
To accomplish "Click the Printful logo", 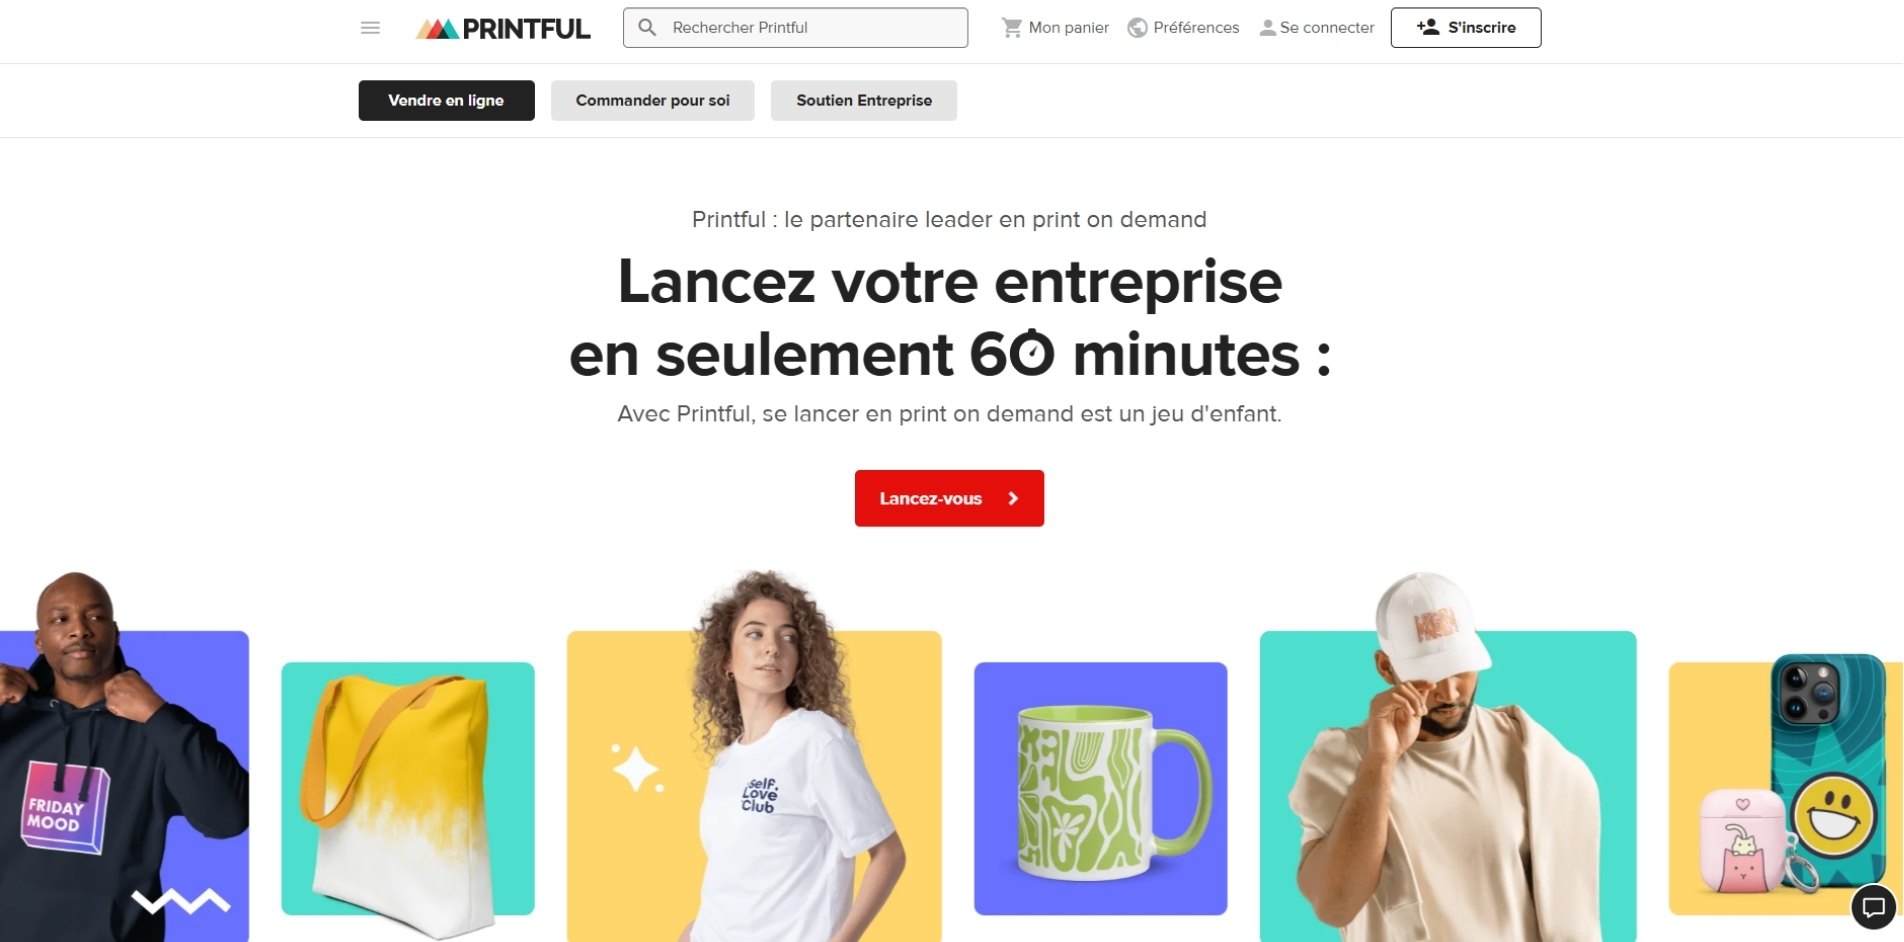I will tap(503, 28).
